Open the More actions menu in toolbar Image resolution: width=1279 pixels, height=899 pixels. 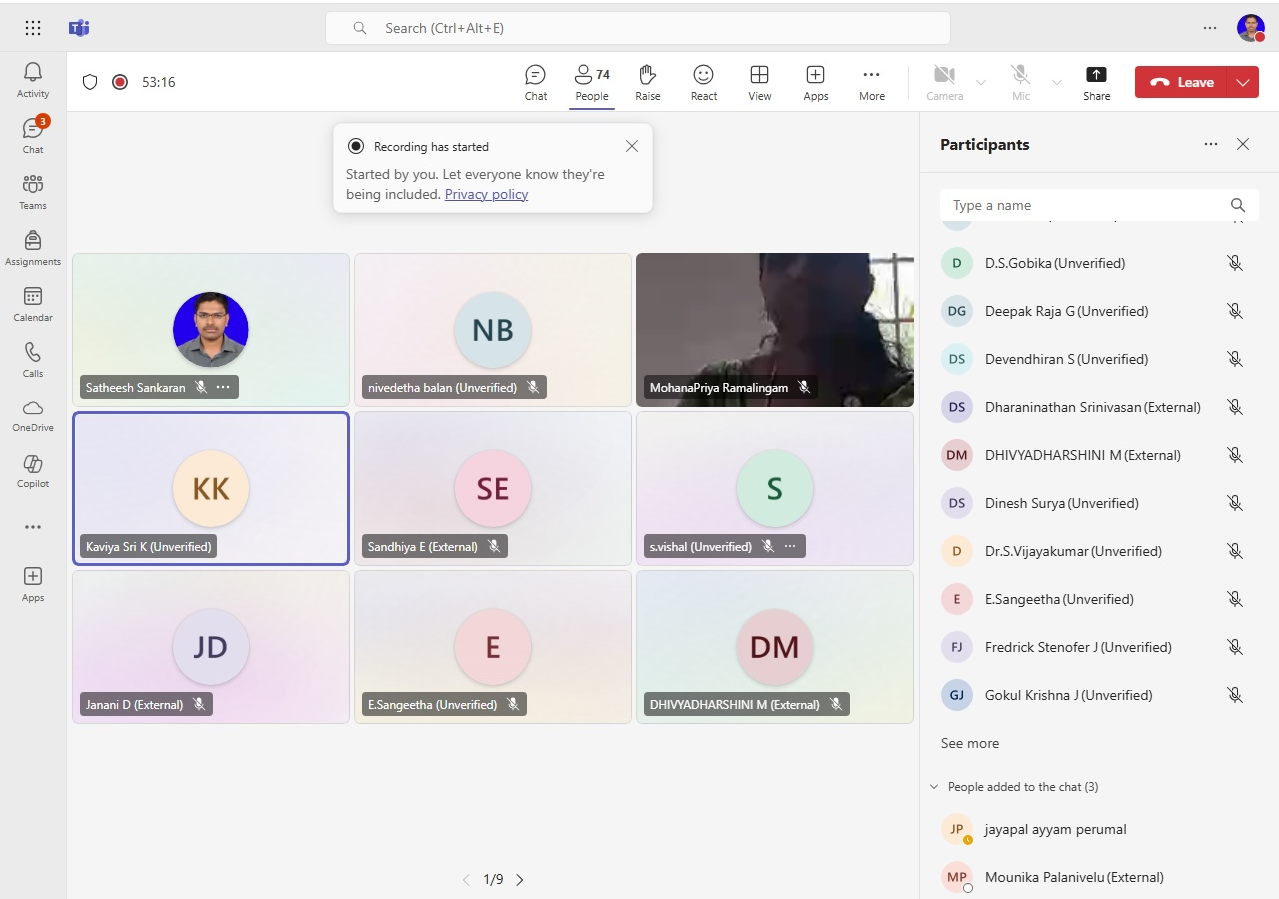[872, 82]
